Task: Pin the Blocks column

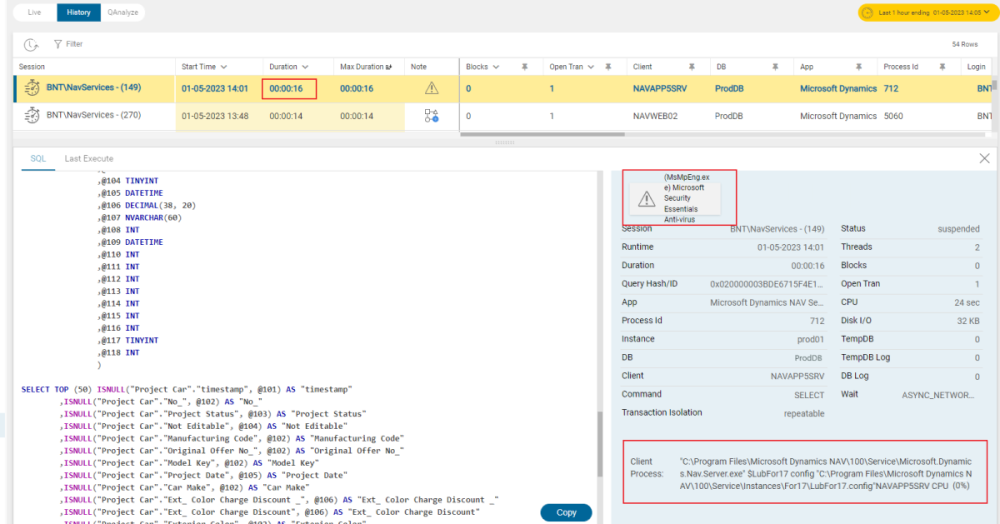Action: point(524,67)
